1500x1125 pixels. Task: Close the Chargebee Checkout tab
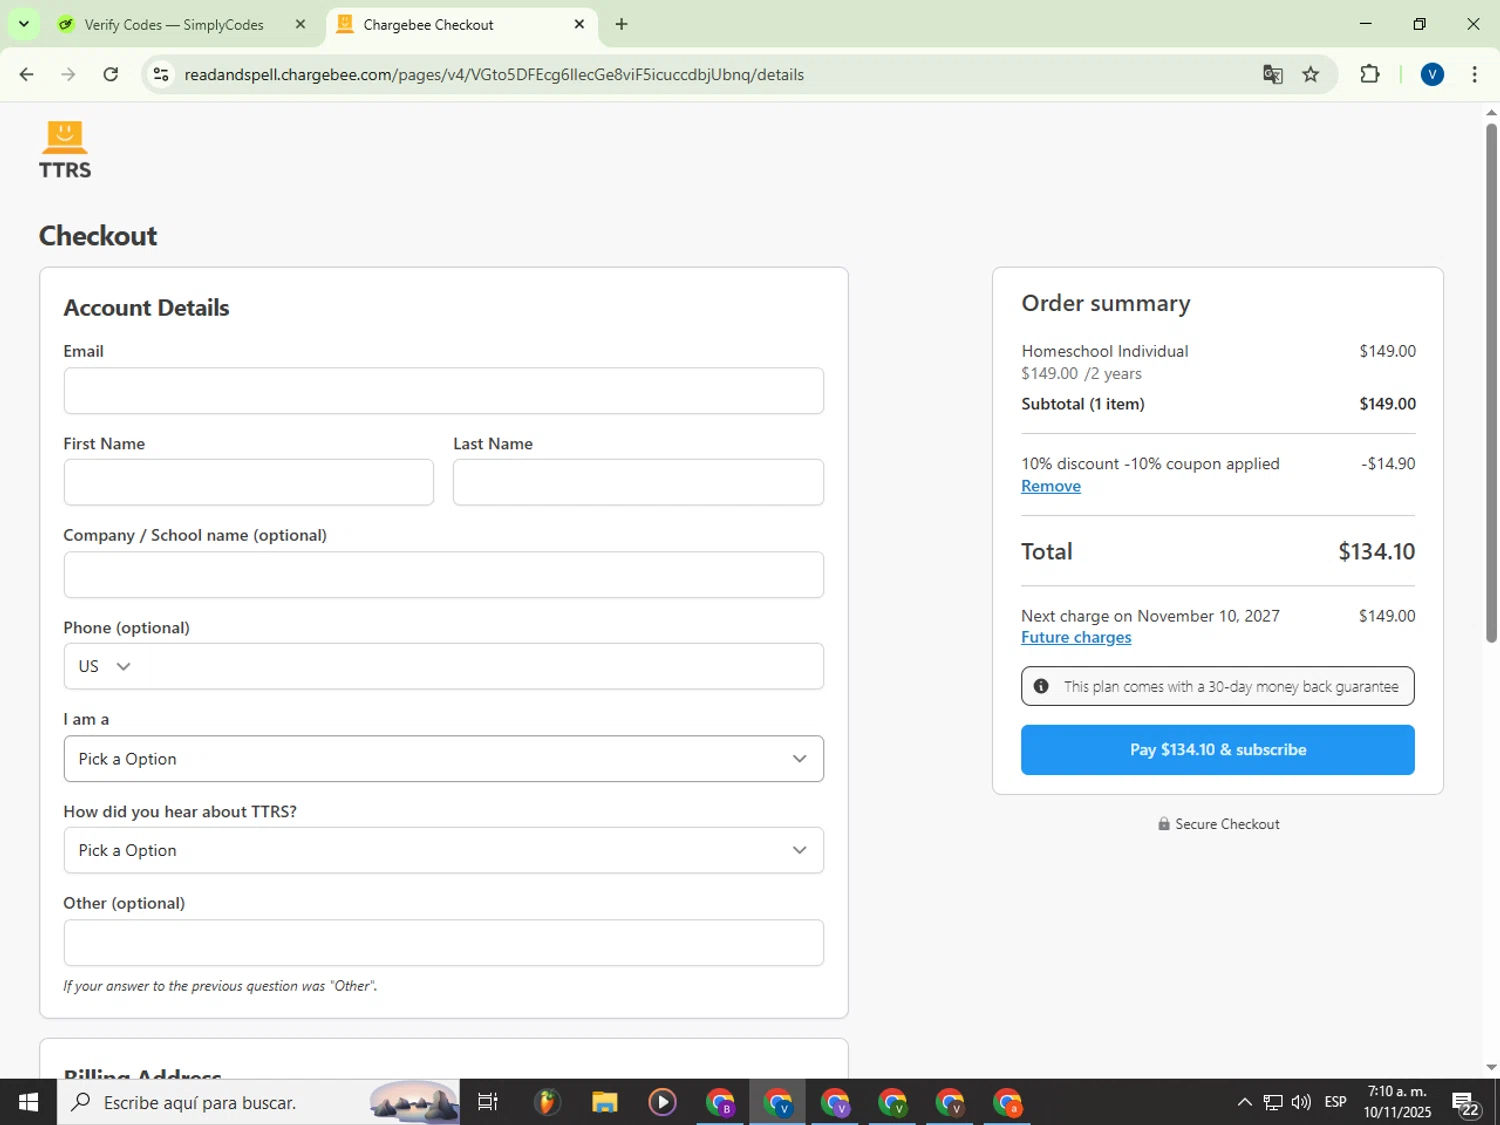pos(579,24)
